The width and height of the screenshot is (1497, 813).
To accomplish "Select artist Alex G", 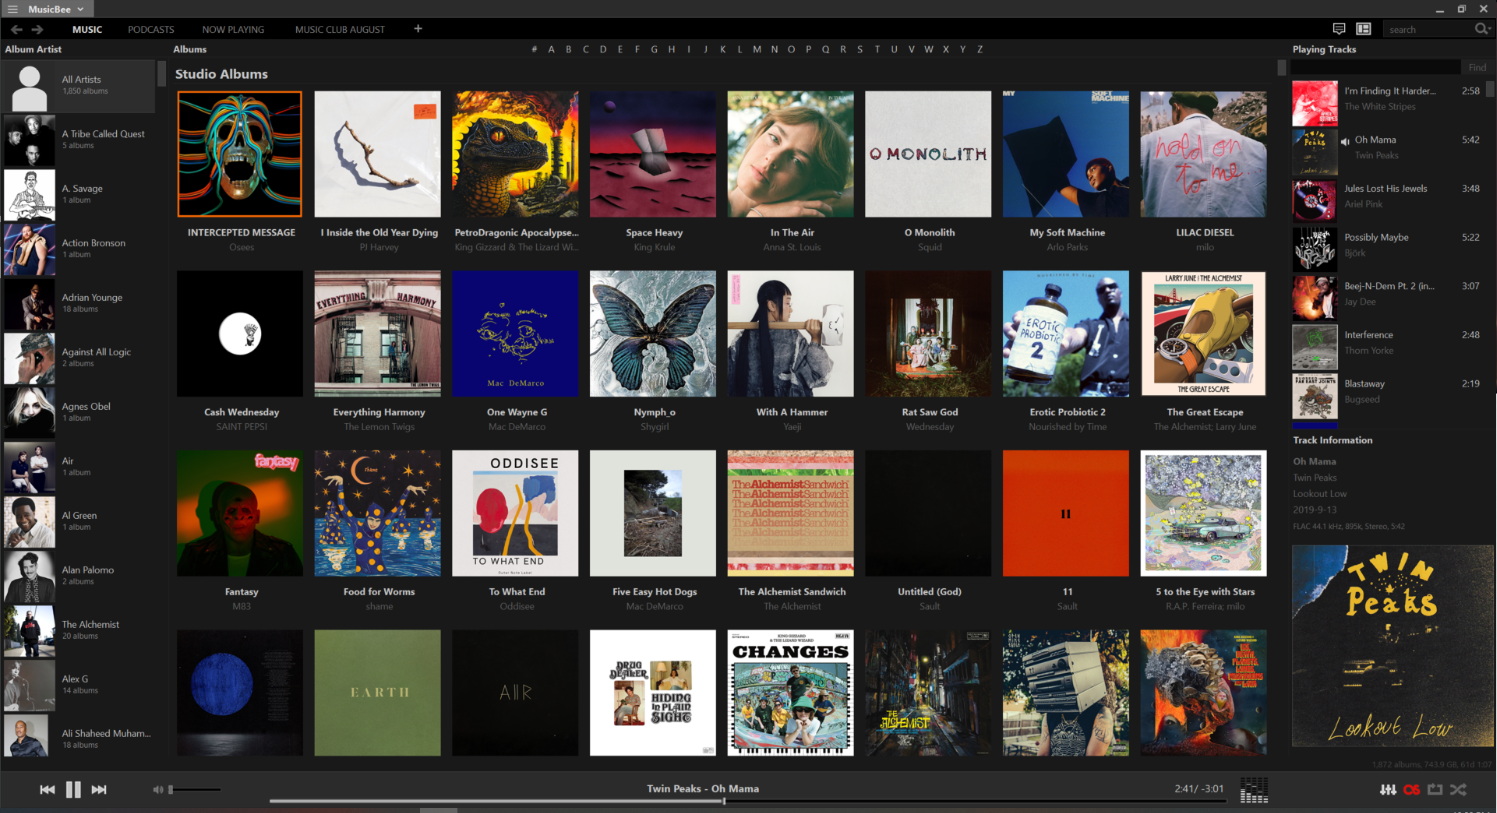I will tap(79, 684).
